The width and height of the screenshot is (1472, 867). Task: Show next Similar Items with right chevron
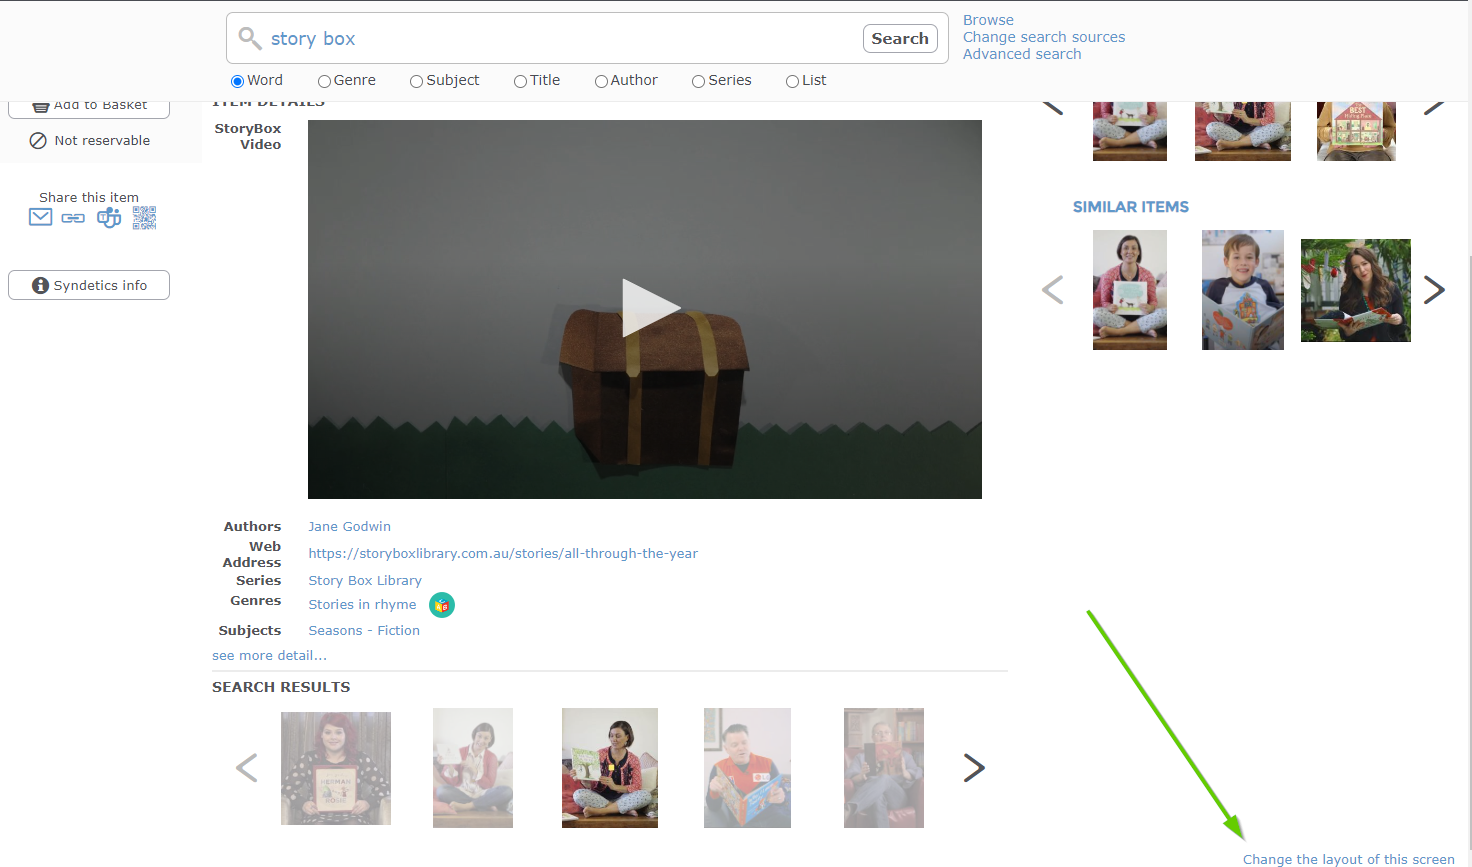(x=1433, y=290)
